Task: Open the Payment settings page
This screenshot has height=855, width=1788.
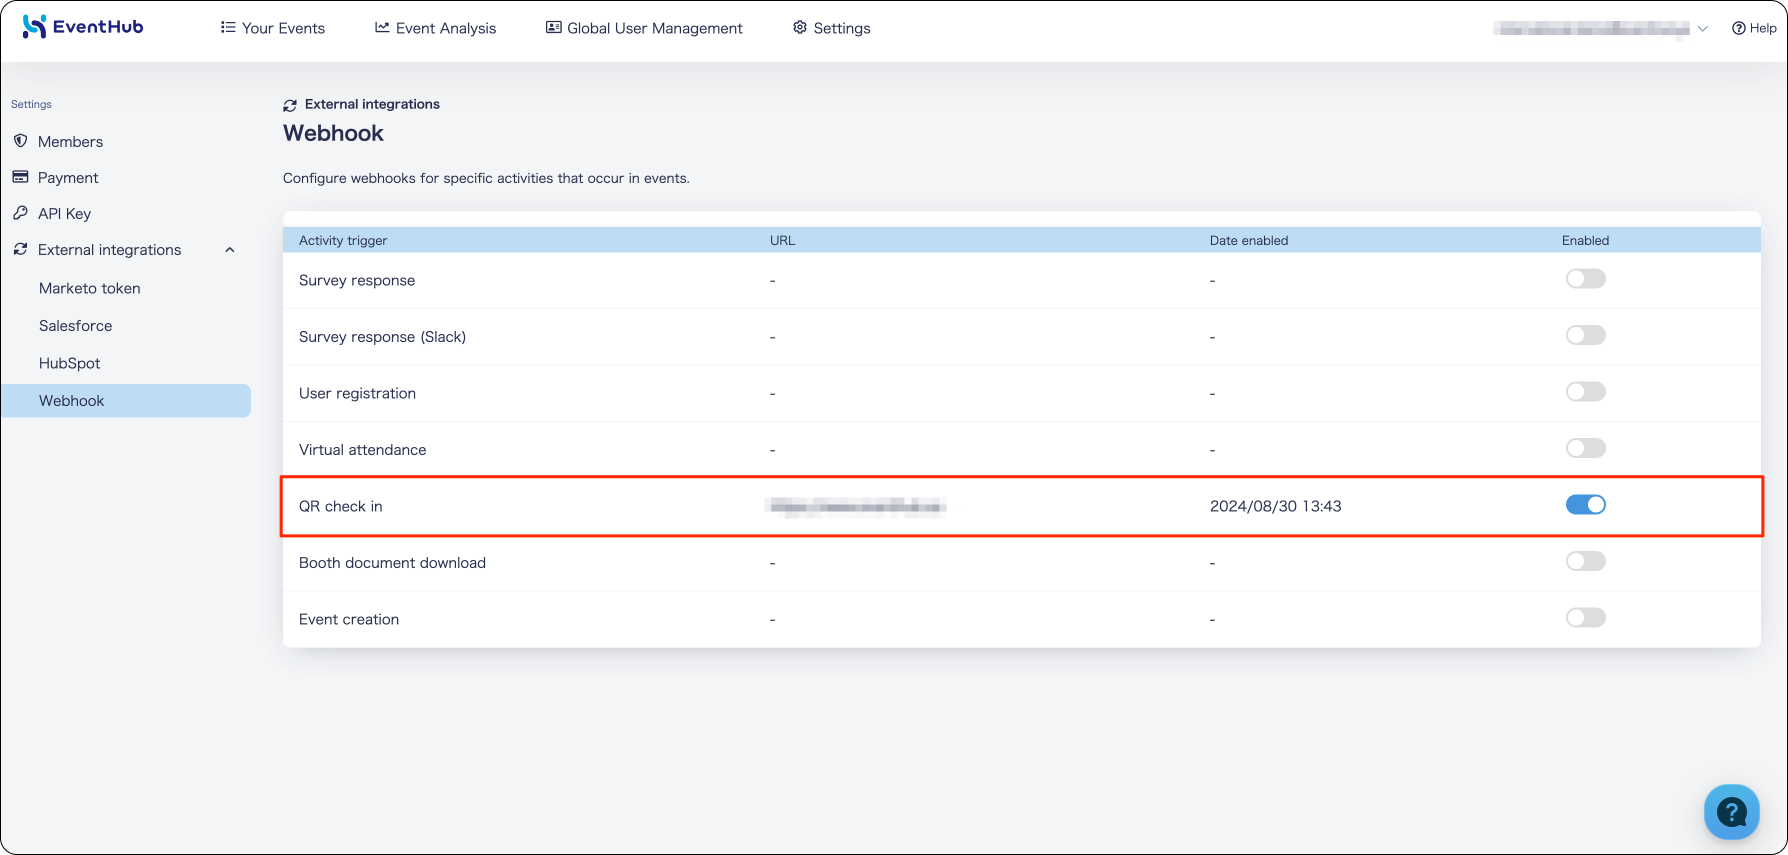Action: tap(68, 178)
